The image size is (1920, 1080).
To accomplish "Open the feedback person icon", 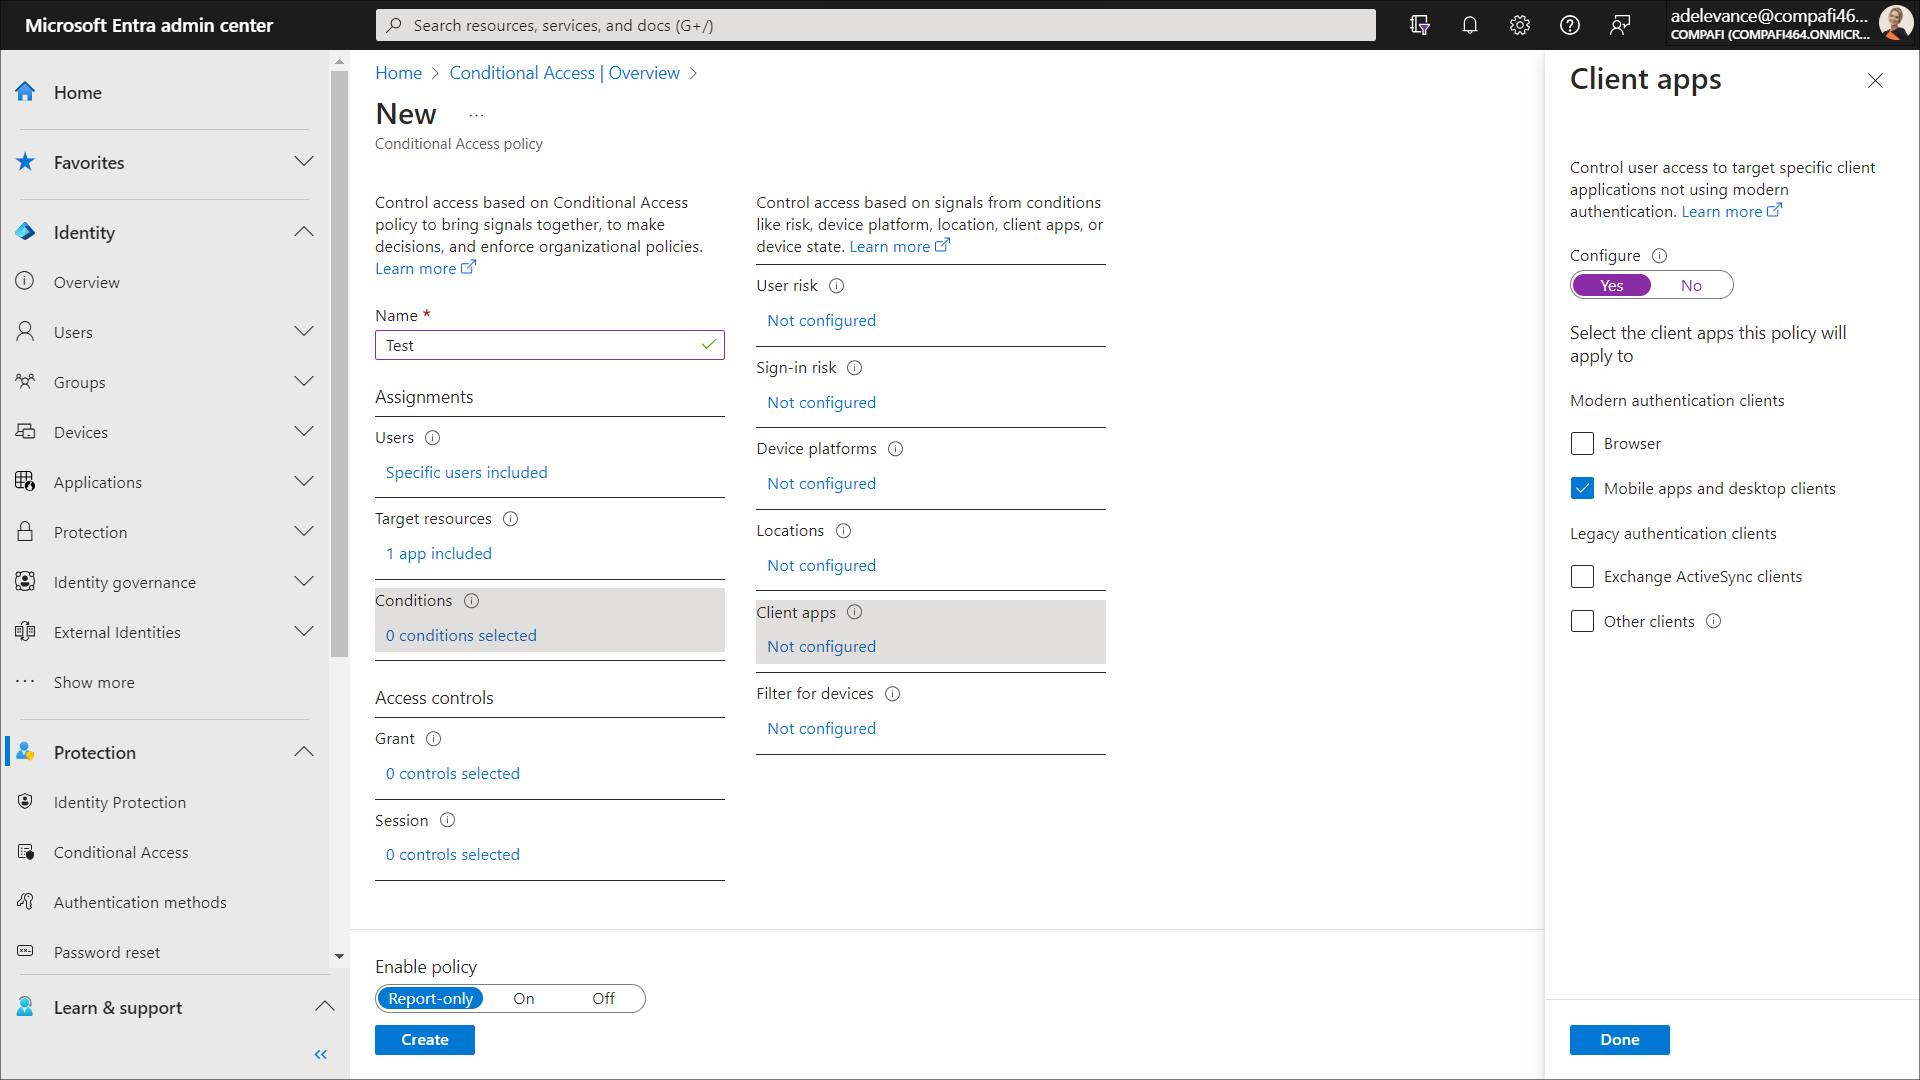I will [1619, 25].
